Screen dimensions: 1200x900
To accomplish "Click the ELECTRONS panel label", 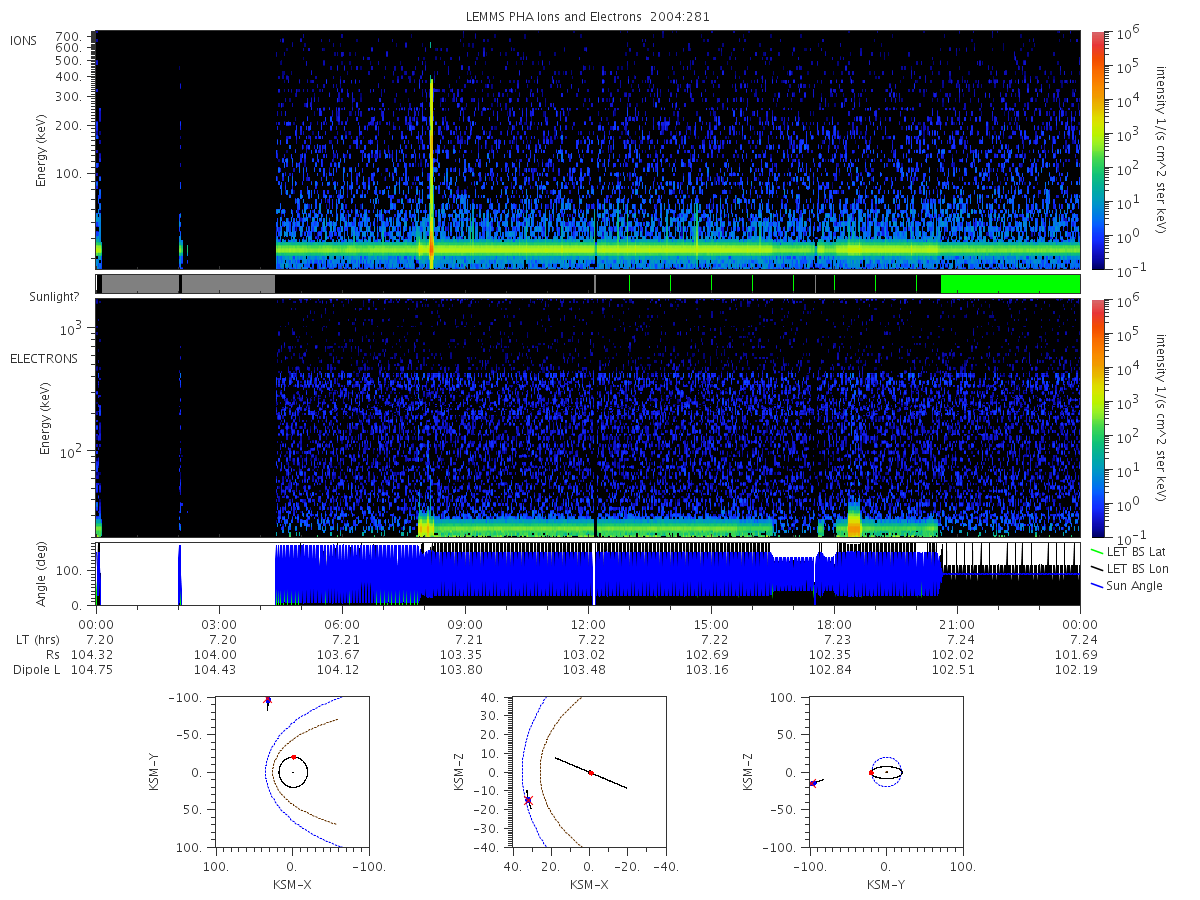I will tap(44, 358).
